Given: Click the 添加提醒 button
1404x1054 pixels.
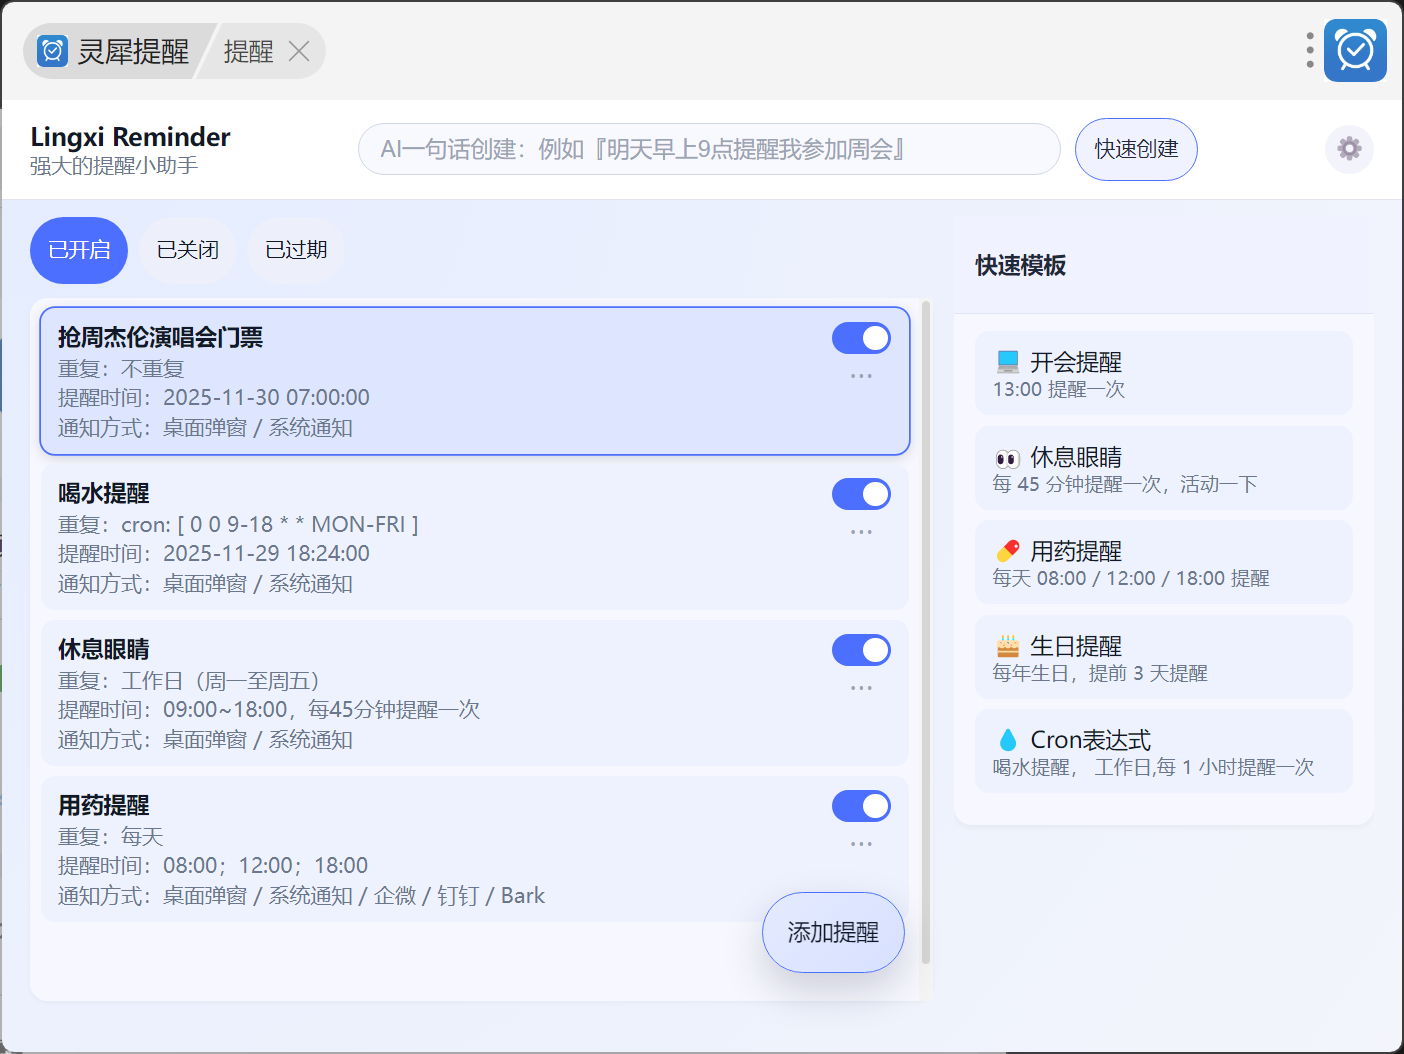Looking at the screenshot, I should (x=833, y=932).
